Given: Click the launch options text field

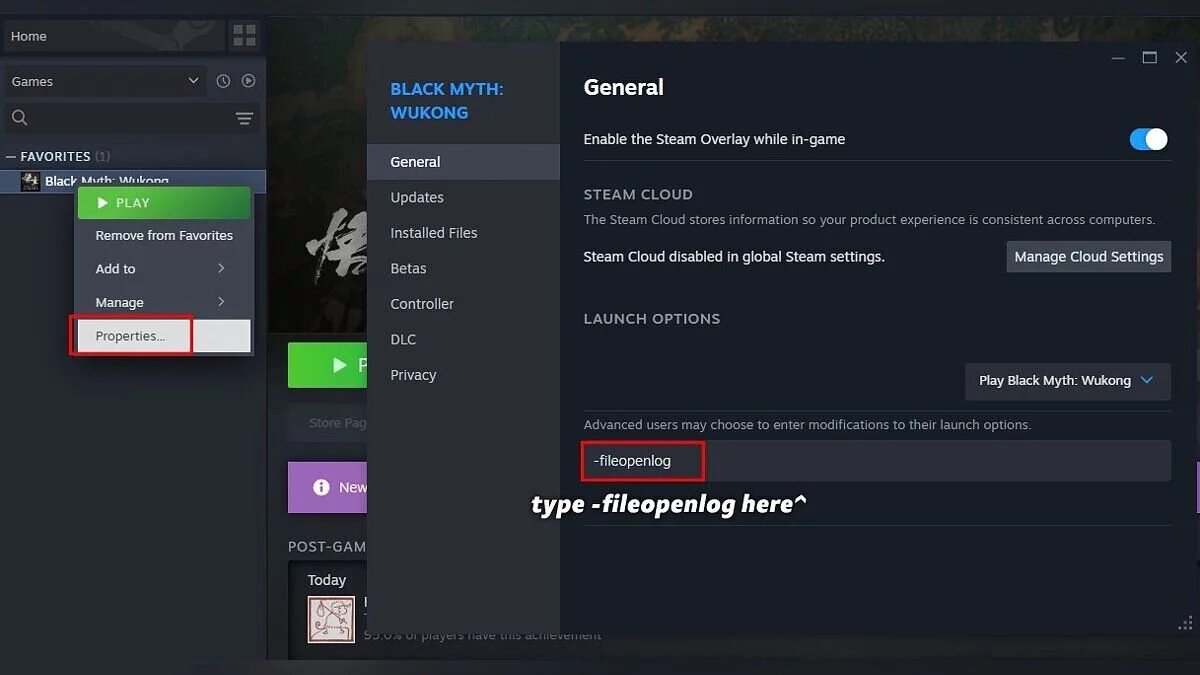Looking at the screenshot, I should pyautogui.click(x=877, y=461).
